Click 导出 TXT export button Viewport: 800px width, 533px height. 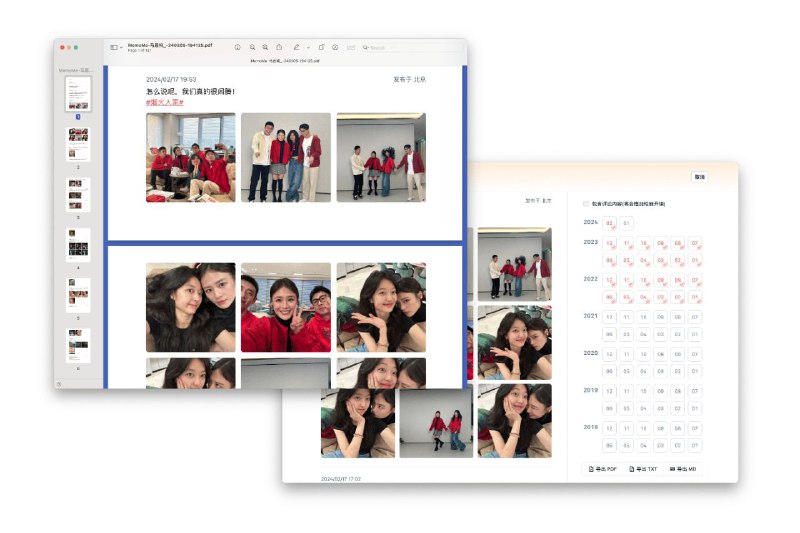643,469
